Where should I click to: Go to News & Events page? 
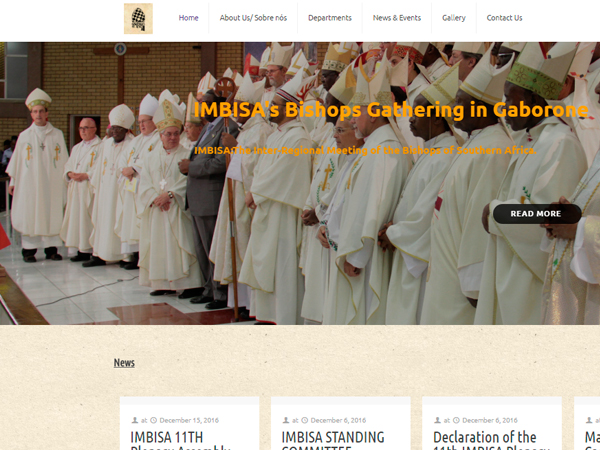point(396,18)
